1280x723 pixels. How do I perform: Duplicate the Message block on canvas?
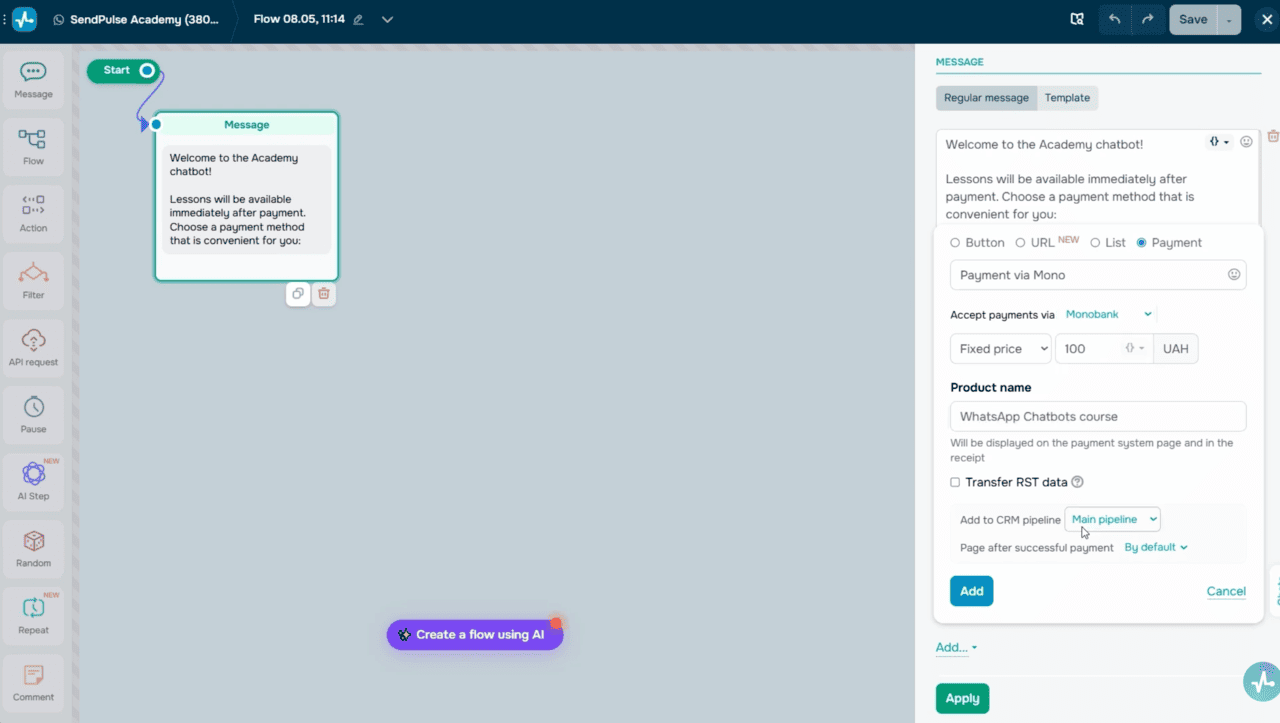[x=297, y=294]
